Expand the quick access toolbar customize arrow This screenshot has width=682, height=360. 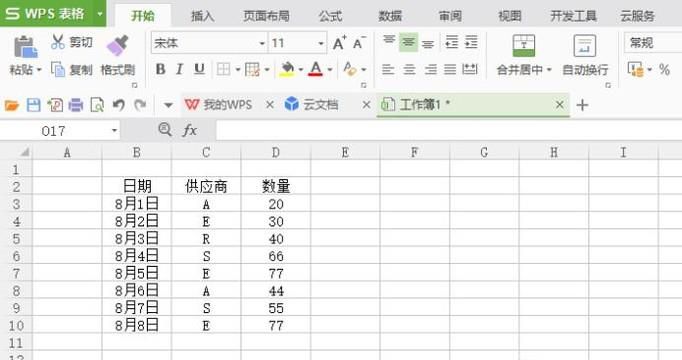tap(168, 105)
